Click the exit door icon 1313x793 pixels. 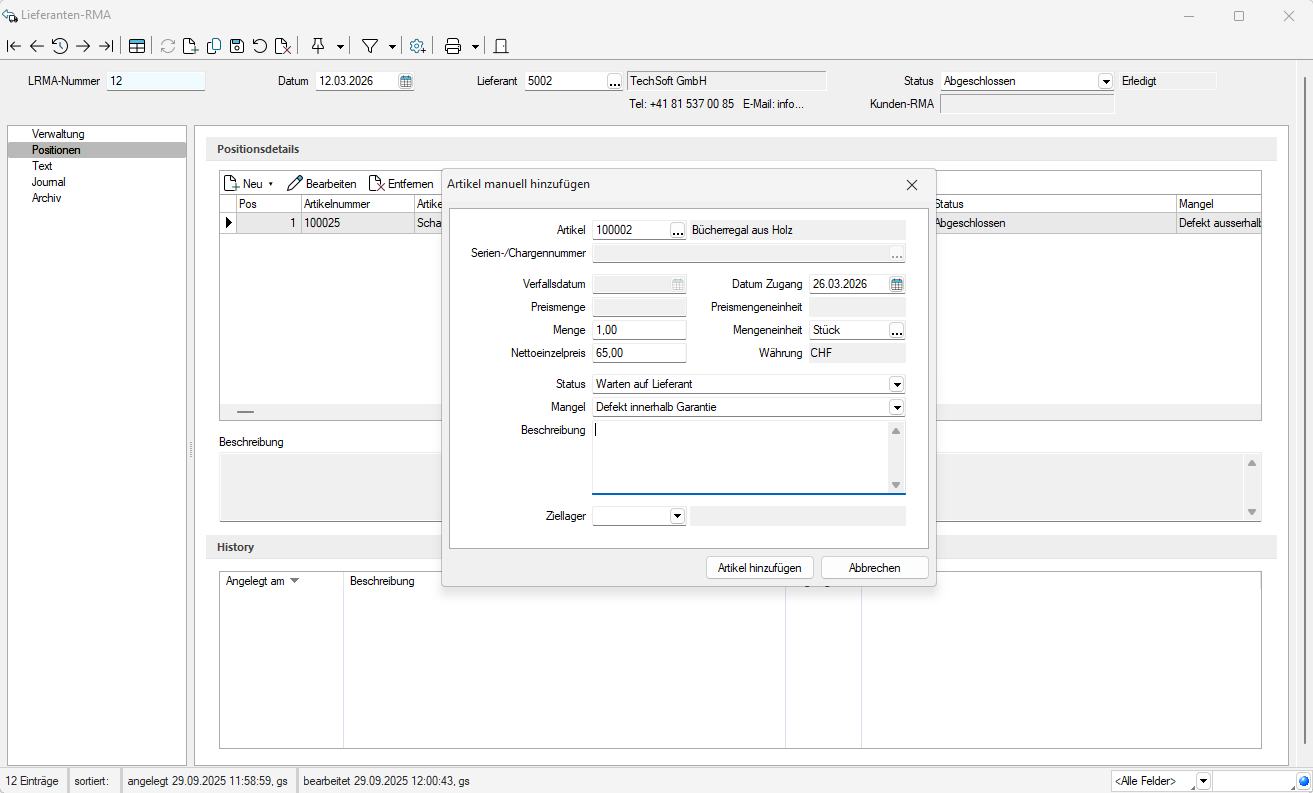pos(502,46)
